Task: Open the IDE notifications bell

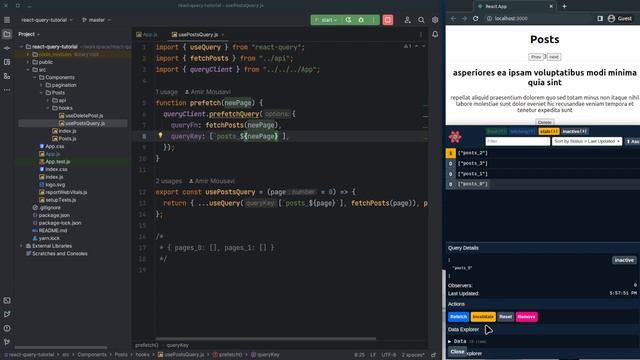Action: coord(435,34)
